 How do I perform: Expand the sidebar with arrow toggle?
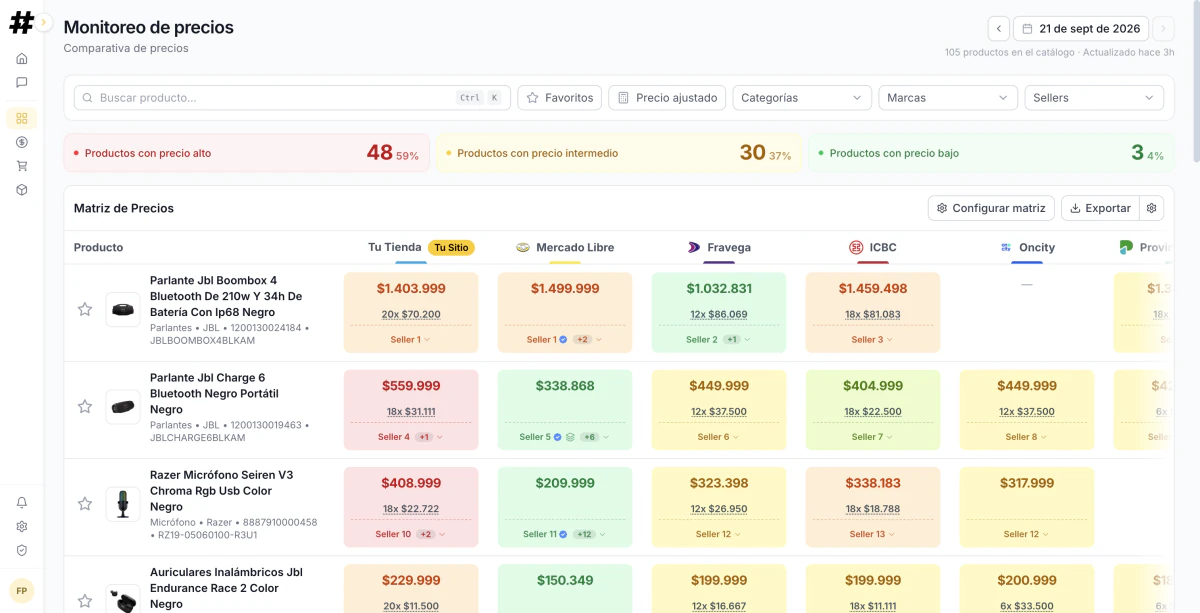(44, 22)
